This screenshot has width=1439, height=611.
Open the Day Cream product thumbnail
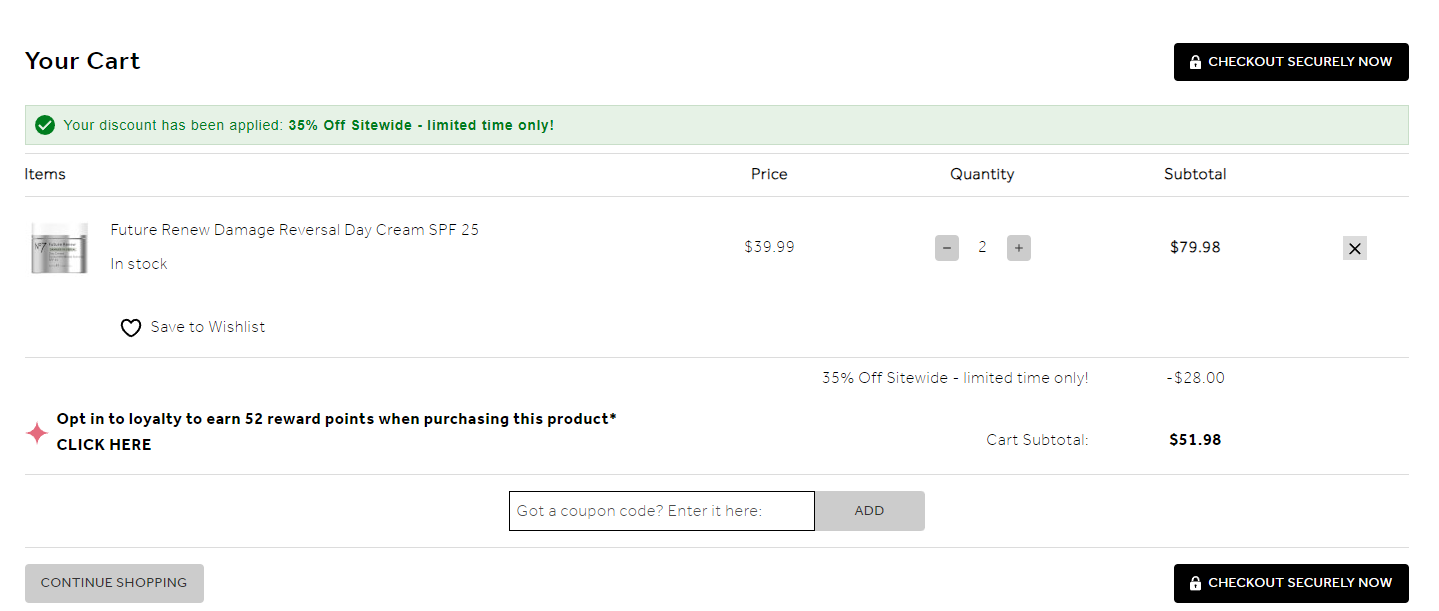59,248
